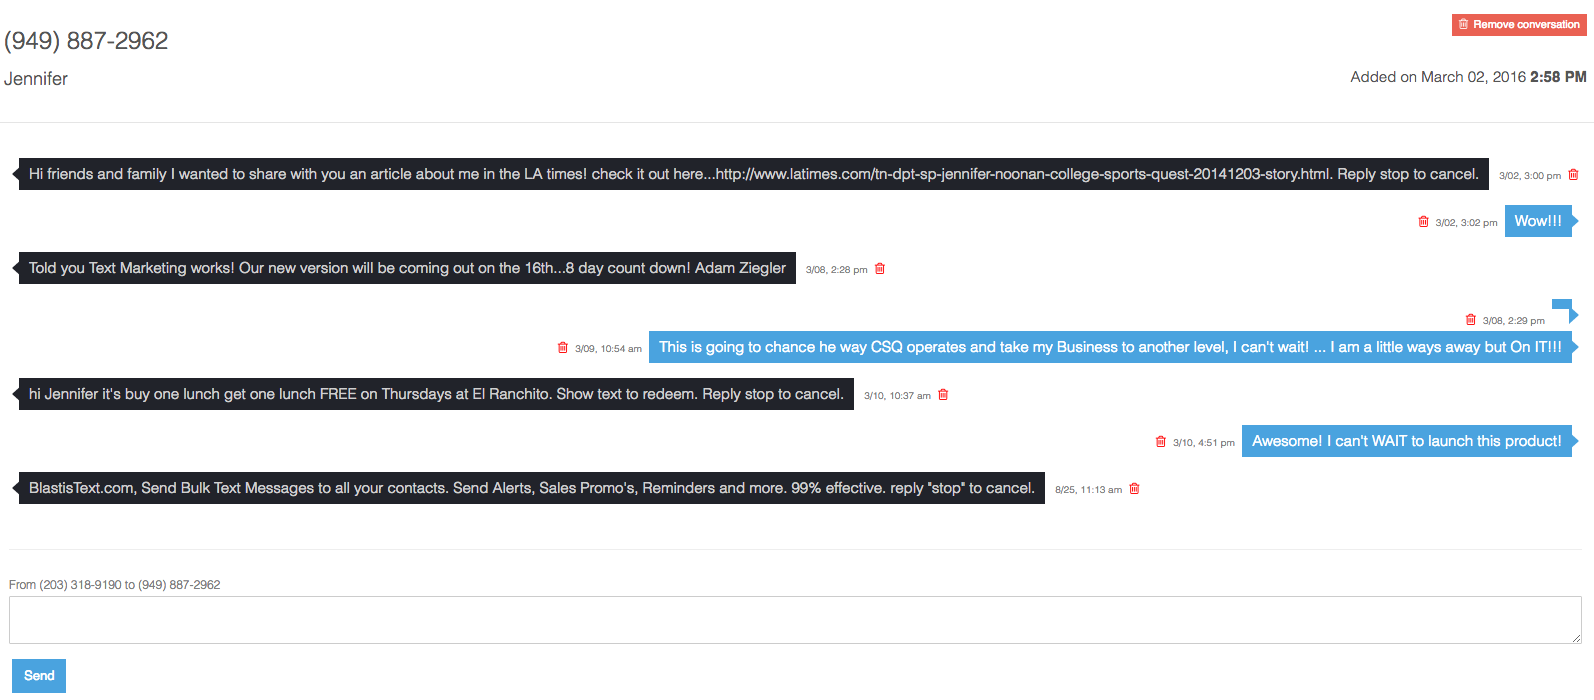The width and height of the screenshot is (1594, 700).
Task: Delete the BlastisText.com message from 8/25
Action: [1134, 489]
